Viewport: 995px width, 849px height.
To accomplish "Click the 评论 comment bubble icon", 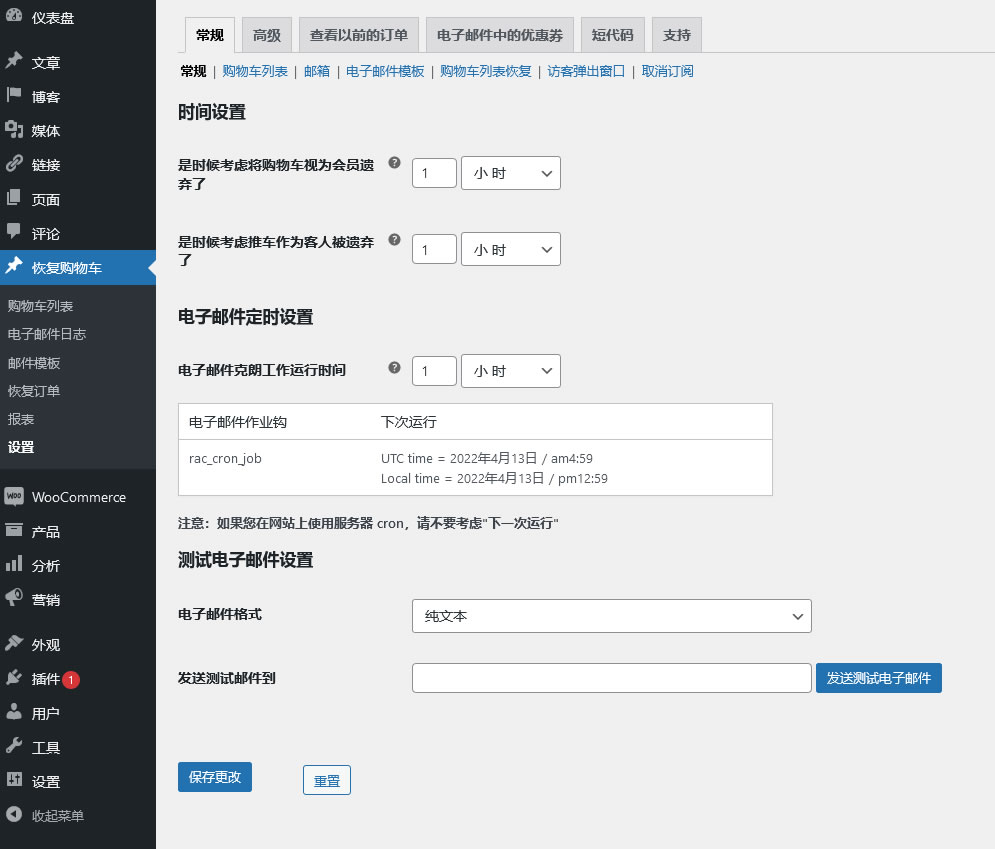I will pos(14,232).
